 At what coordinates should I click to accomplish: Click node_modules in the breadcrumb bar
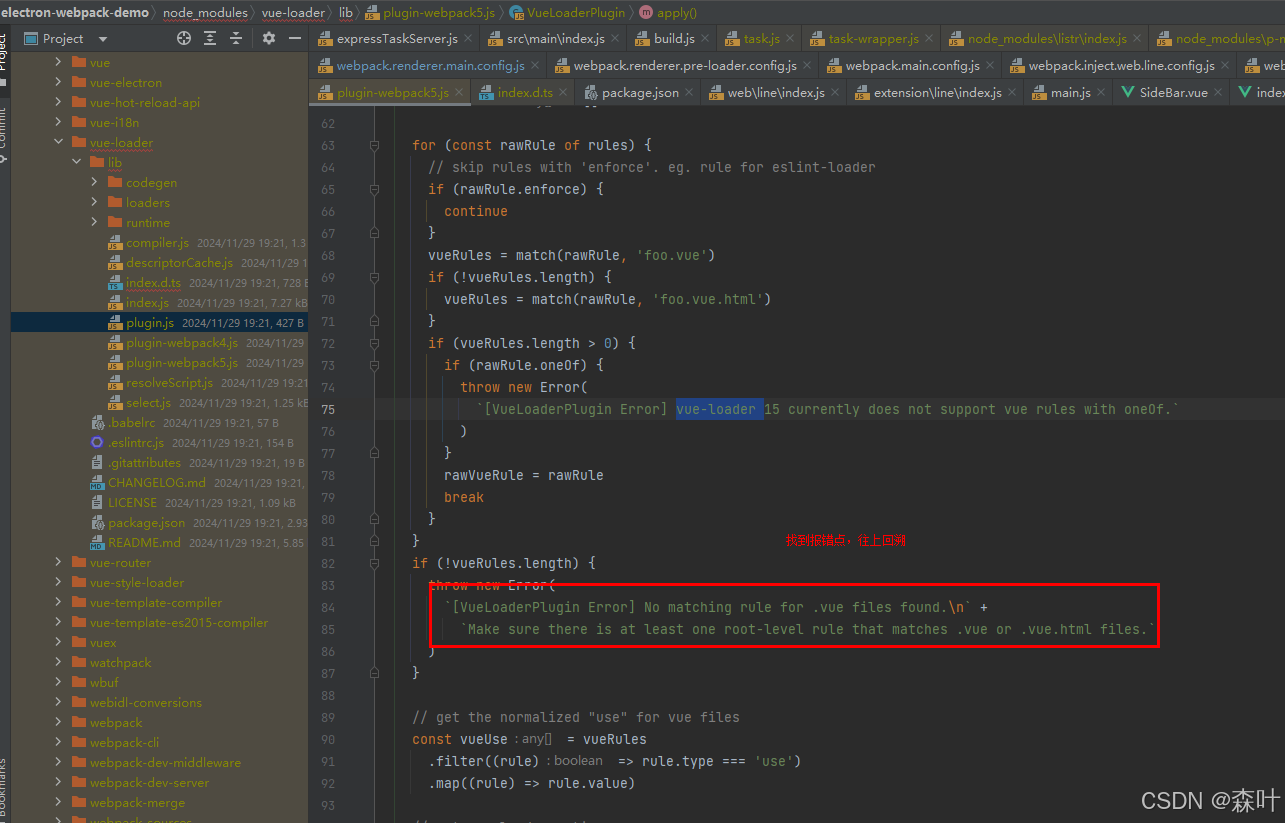(206, 12)
